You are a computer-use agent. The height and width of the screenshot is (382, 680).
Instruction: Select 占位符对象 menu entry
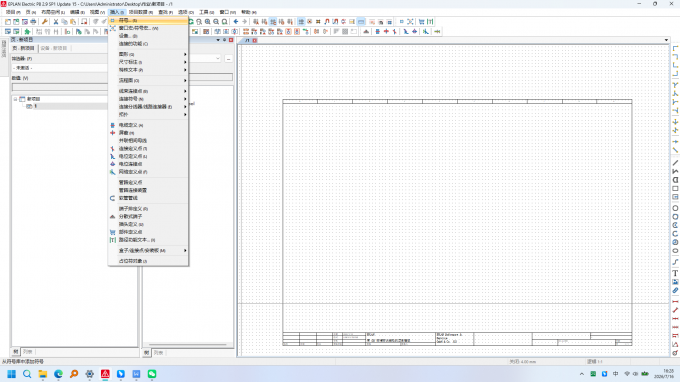point(148,261)
